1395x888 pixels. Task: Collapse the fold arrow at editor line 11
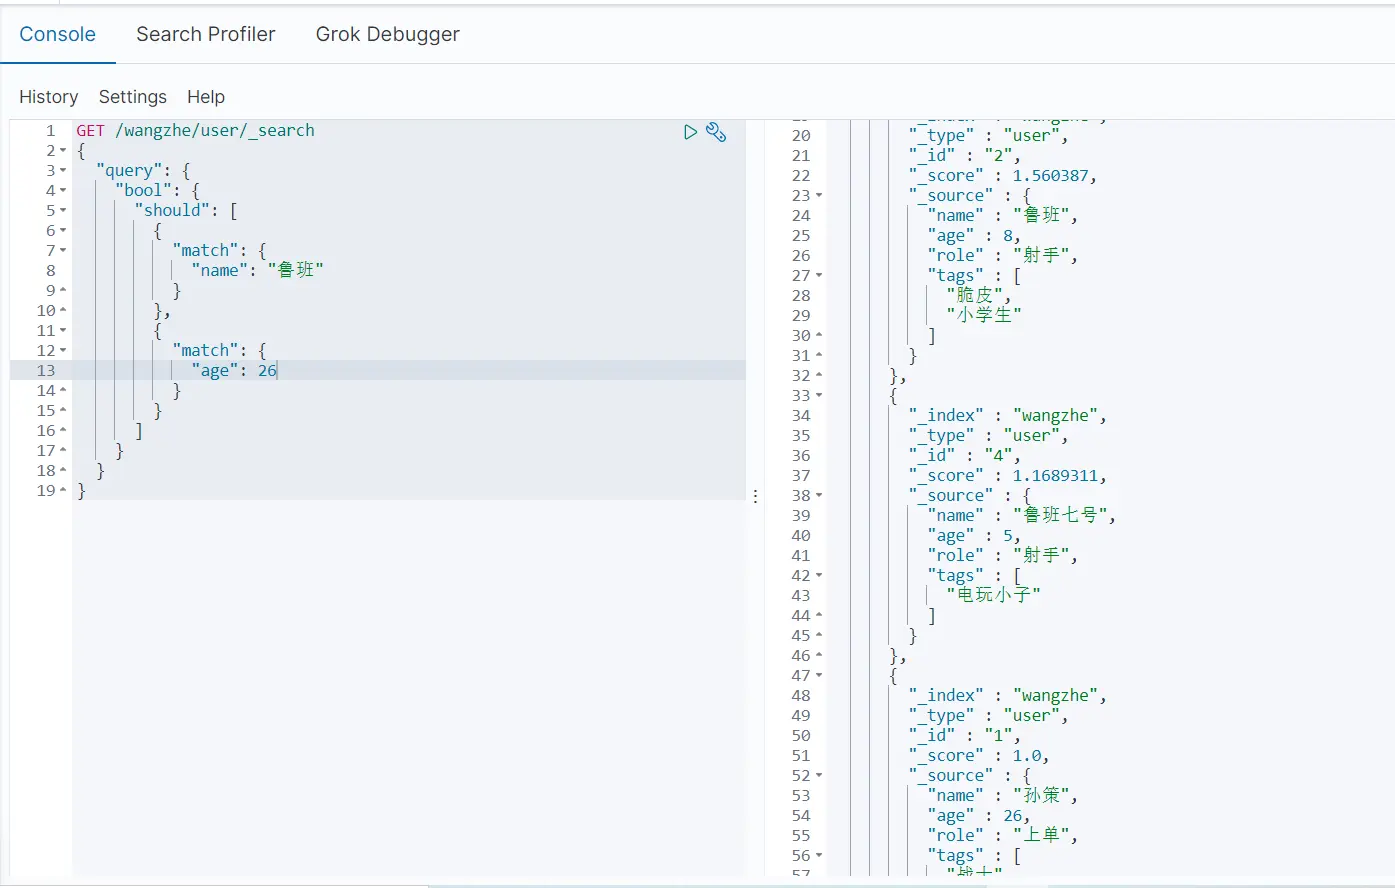pyautogui.click(x=63, y=331)
